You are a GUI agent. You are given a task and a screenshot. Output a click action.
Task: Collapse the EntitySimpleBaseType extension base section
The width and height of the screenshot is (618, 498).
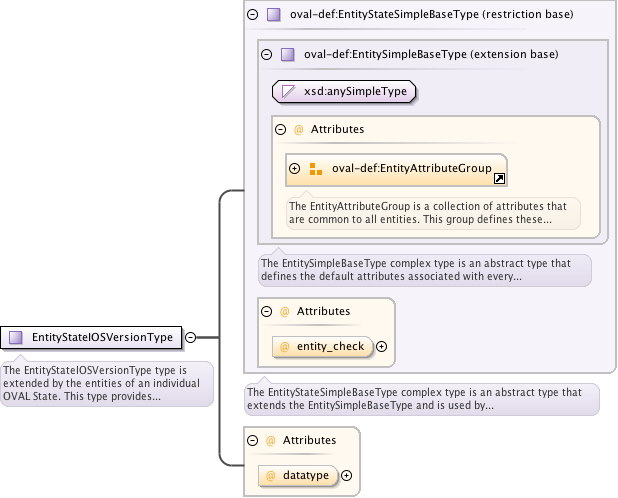click(266, 54)
